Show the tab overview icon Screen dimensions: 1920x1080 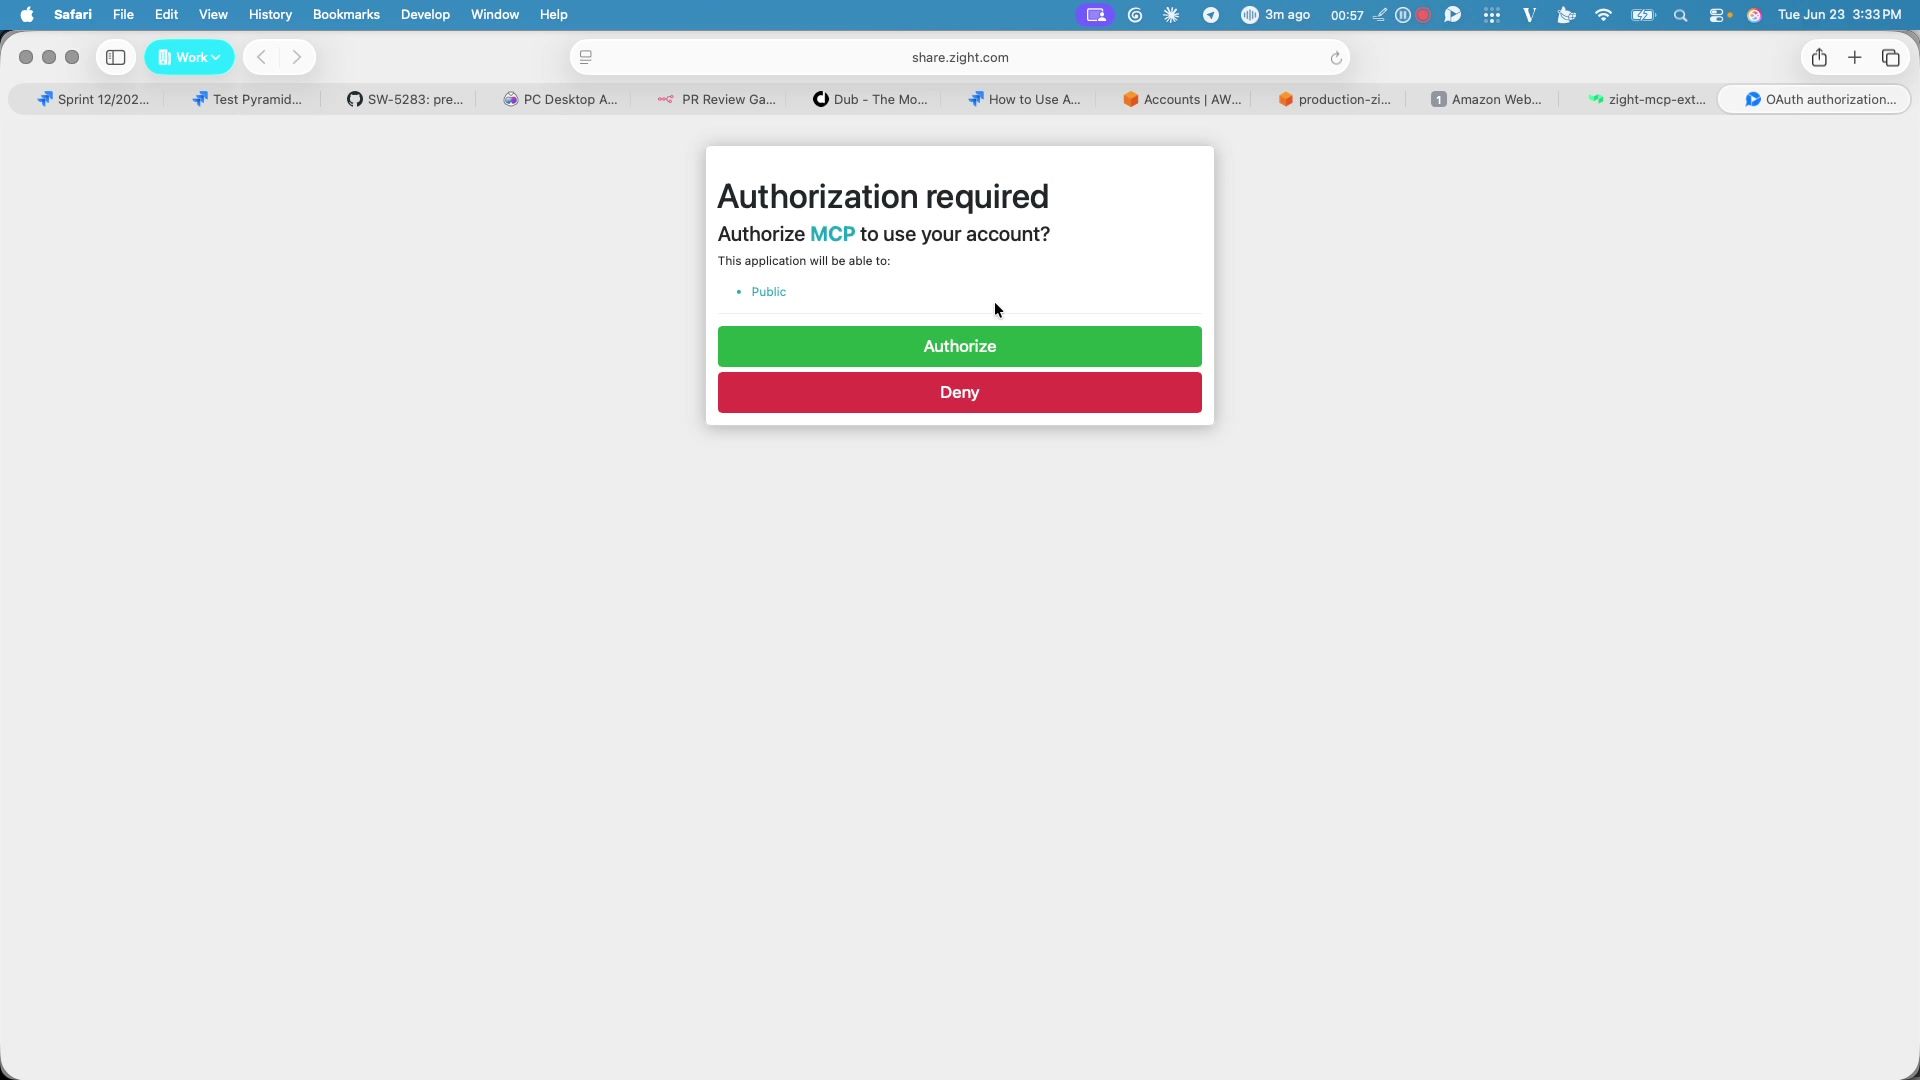point(1891,57)
